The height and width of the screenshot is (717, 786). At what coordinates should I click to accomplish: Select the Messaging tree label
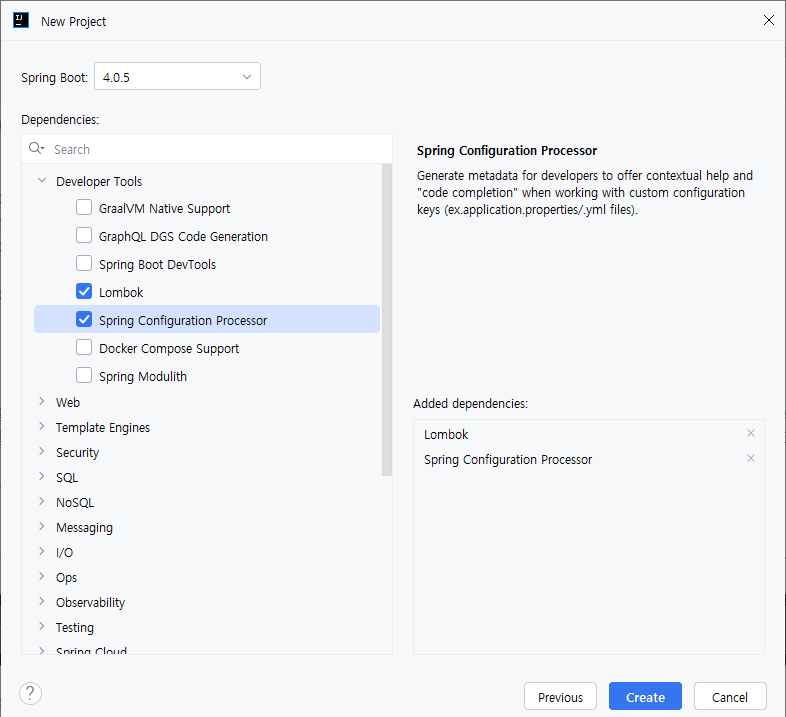tap(84, 528)
